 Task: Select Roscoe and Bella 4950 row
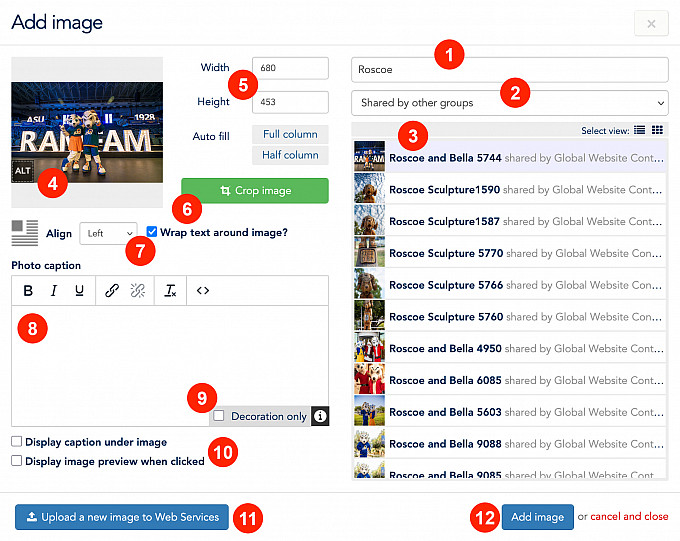510,348
